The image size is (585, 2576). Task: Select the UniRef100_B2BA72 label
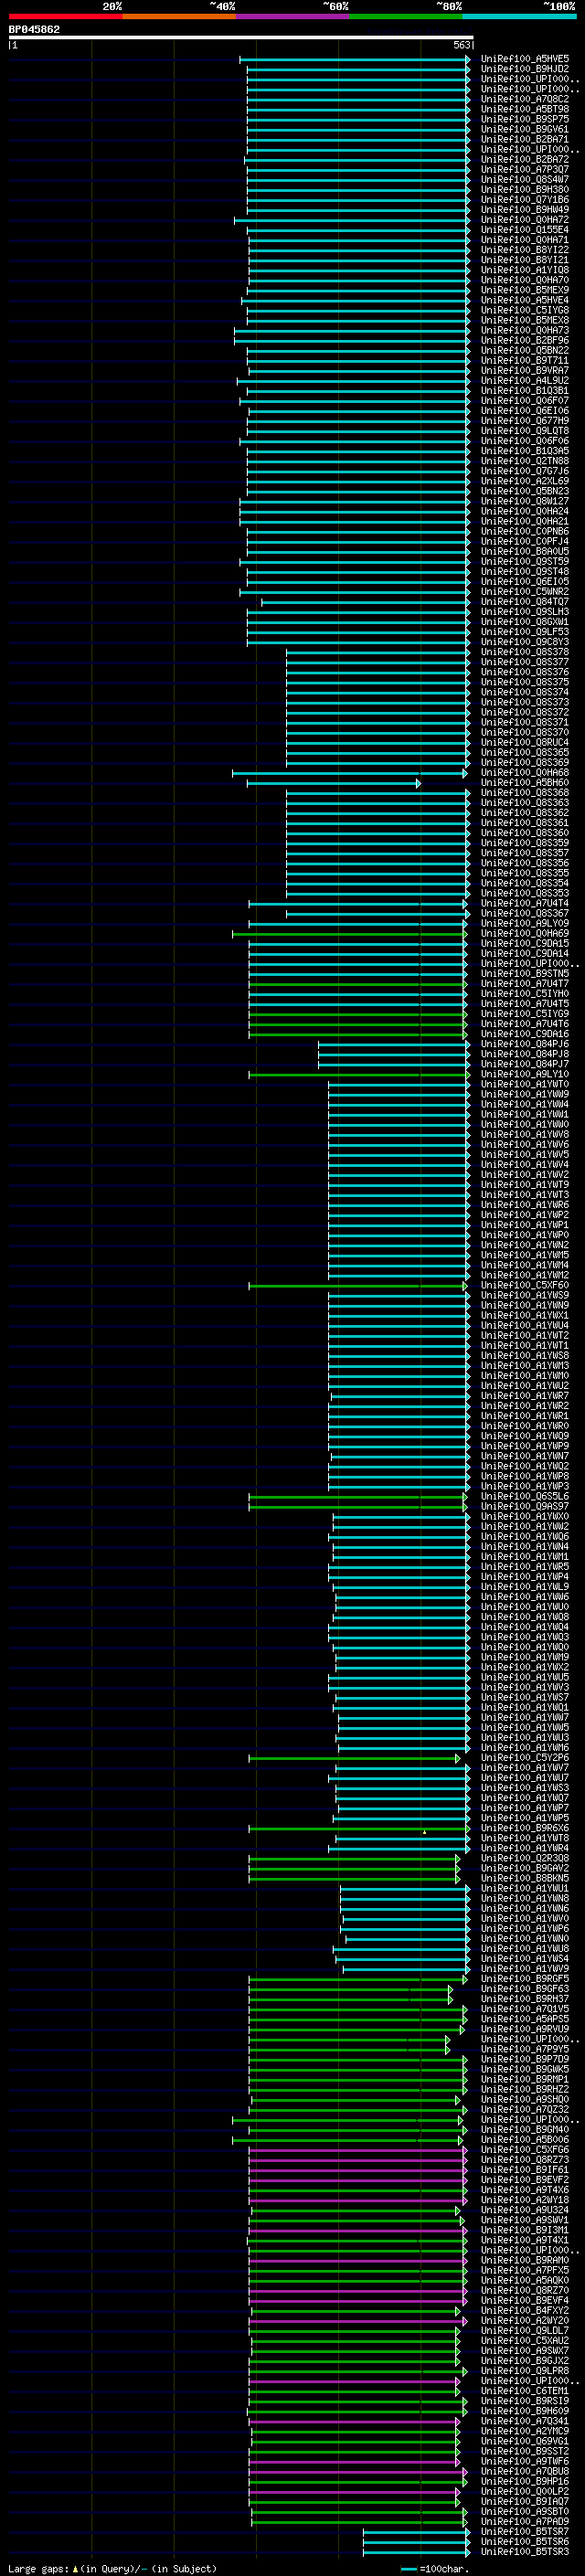(524, 159)
